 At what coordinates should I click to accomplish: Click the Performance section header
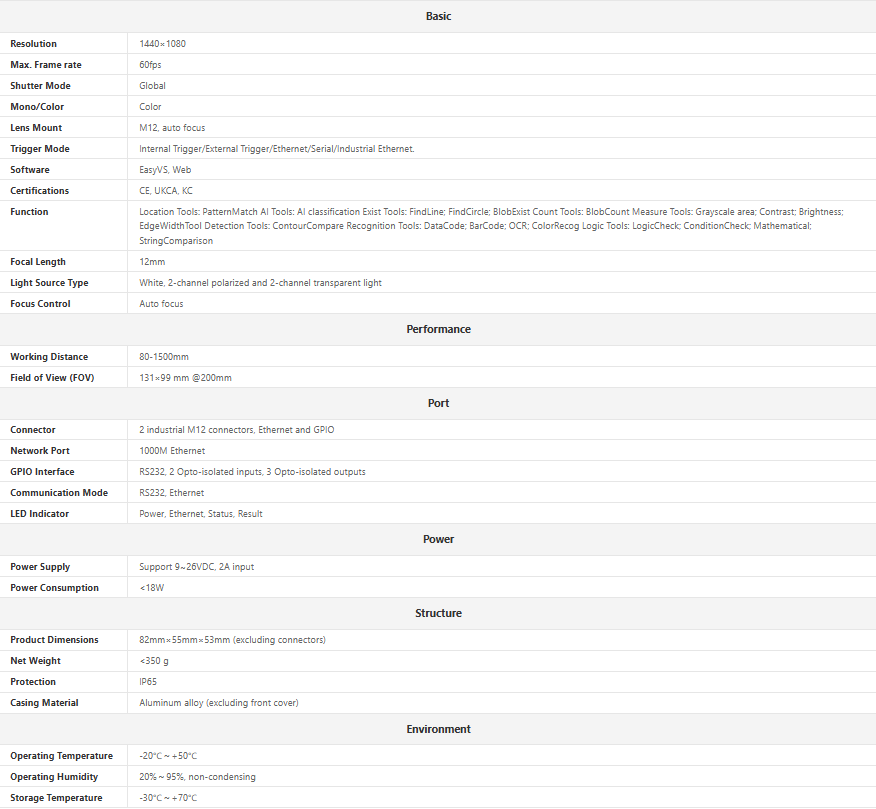coord(438,329)
